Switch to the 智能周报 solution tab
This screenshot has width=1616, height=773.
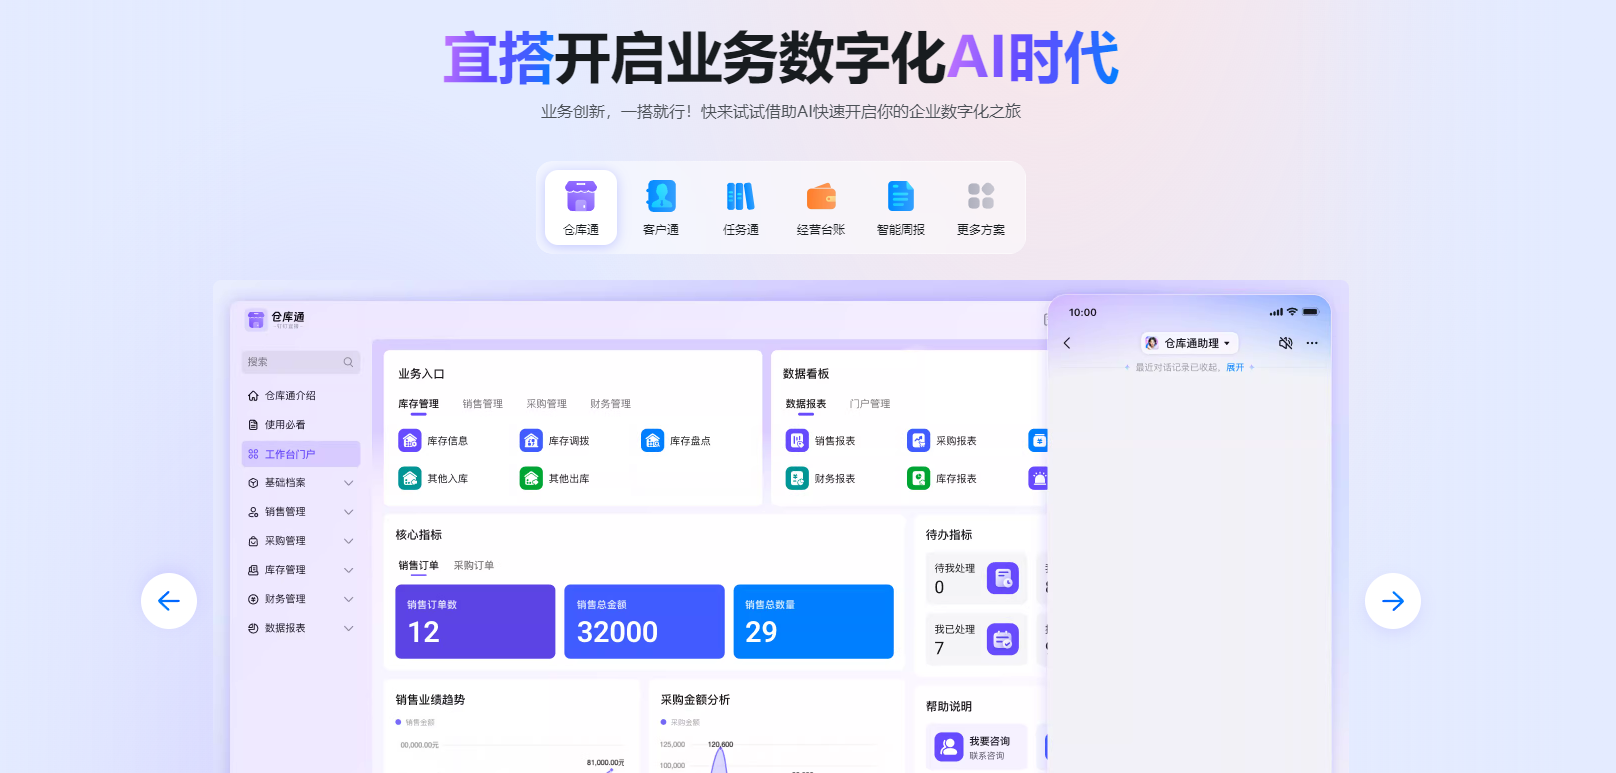pyautogui.click(x=901, y=207)
